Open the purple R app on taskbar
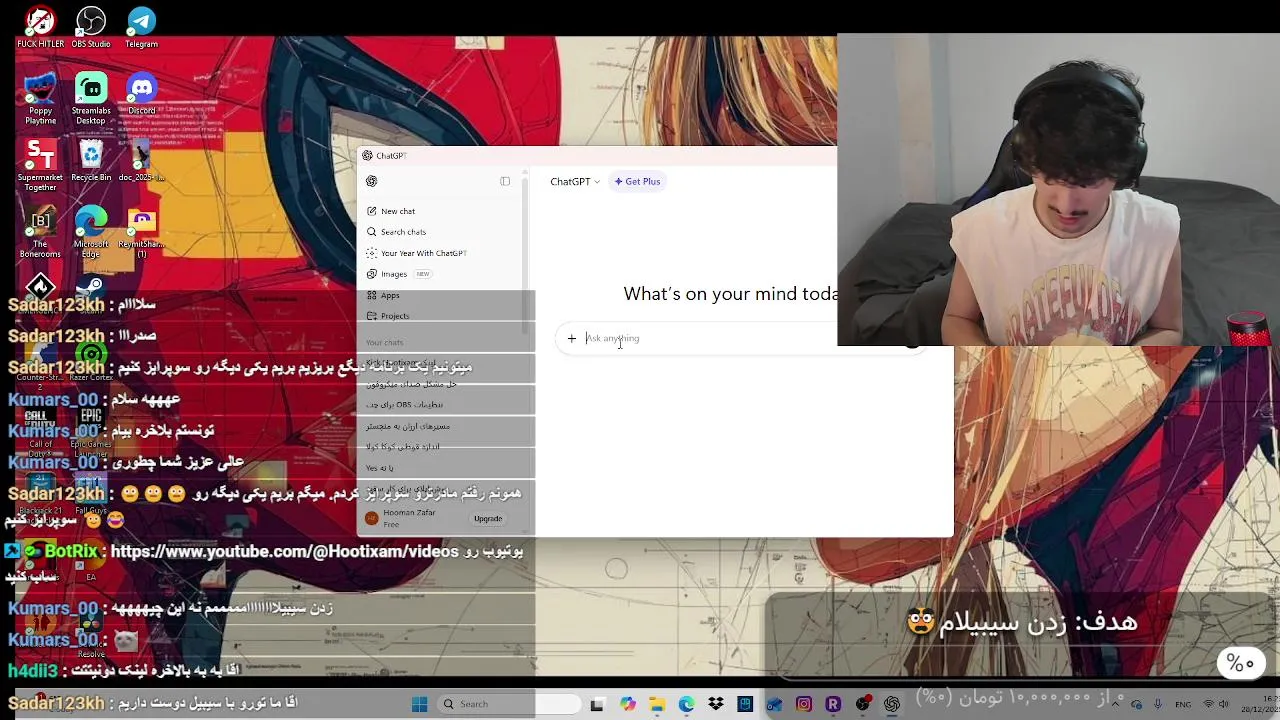Image resolution: width=1280 pixels, height=720 pixels. (x=833, y=704)
